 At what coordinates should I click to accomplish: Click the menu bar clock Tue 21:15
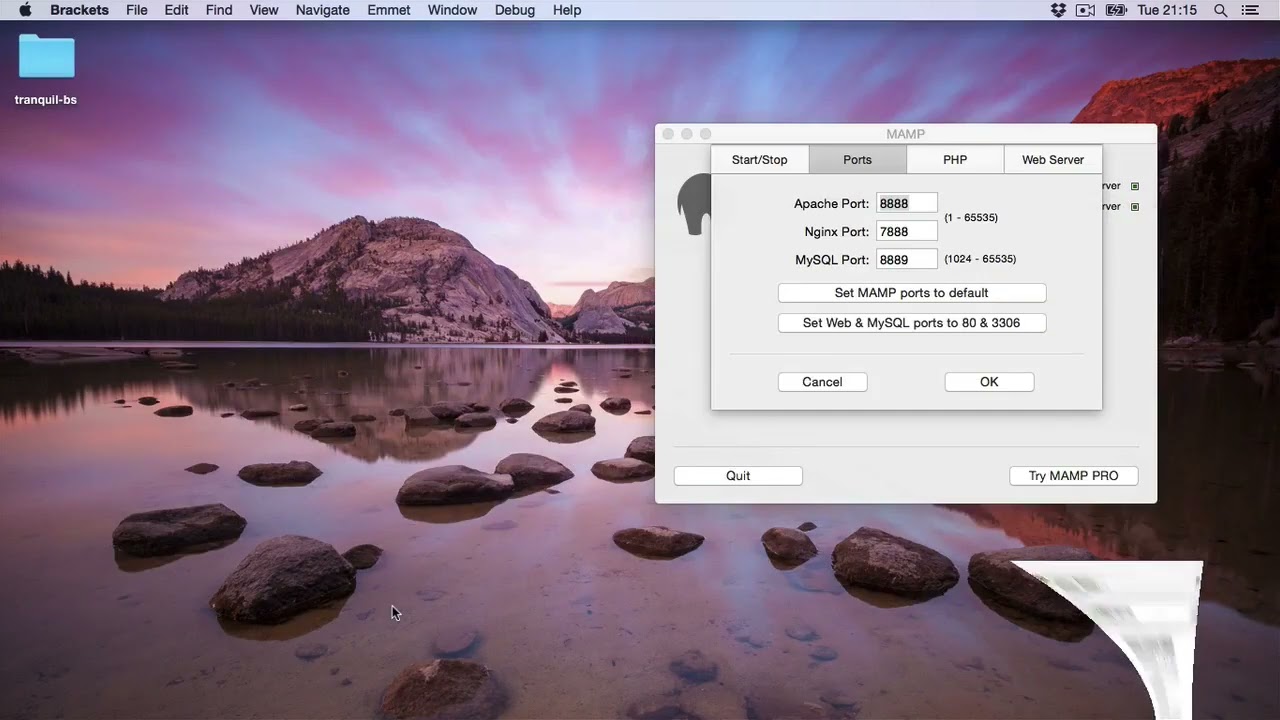point(1167,10)
